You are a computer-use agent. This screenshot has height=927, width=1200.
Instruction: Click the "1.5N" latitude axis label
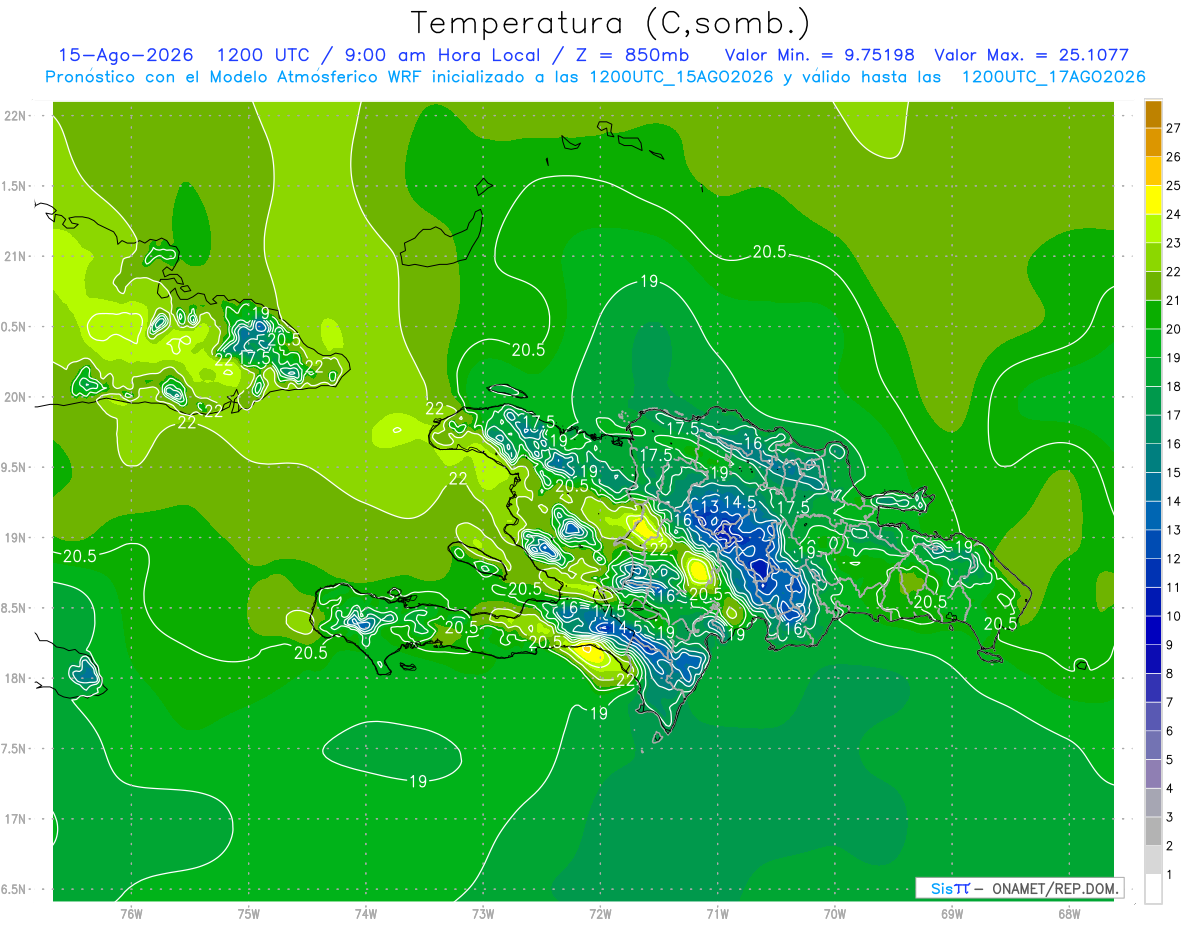coord(15,186)
